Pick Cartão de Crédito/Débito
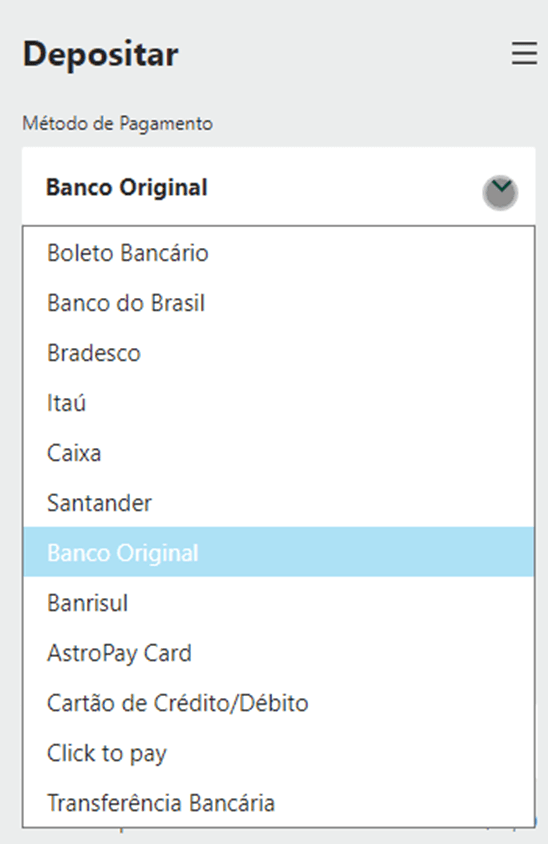The height and width of the screenshot is (844, 548). pyautogui.click(x=279, y=703)
